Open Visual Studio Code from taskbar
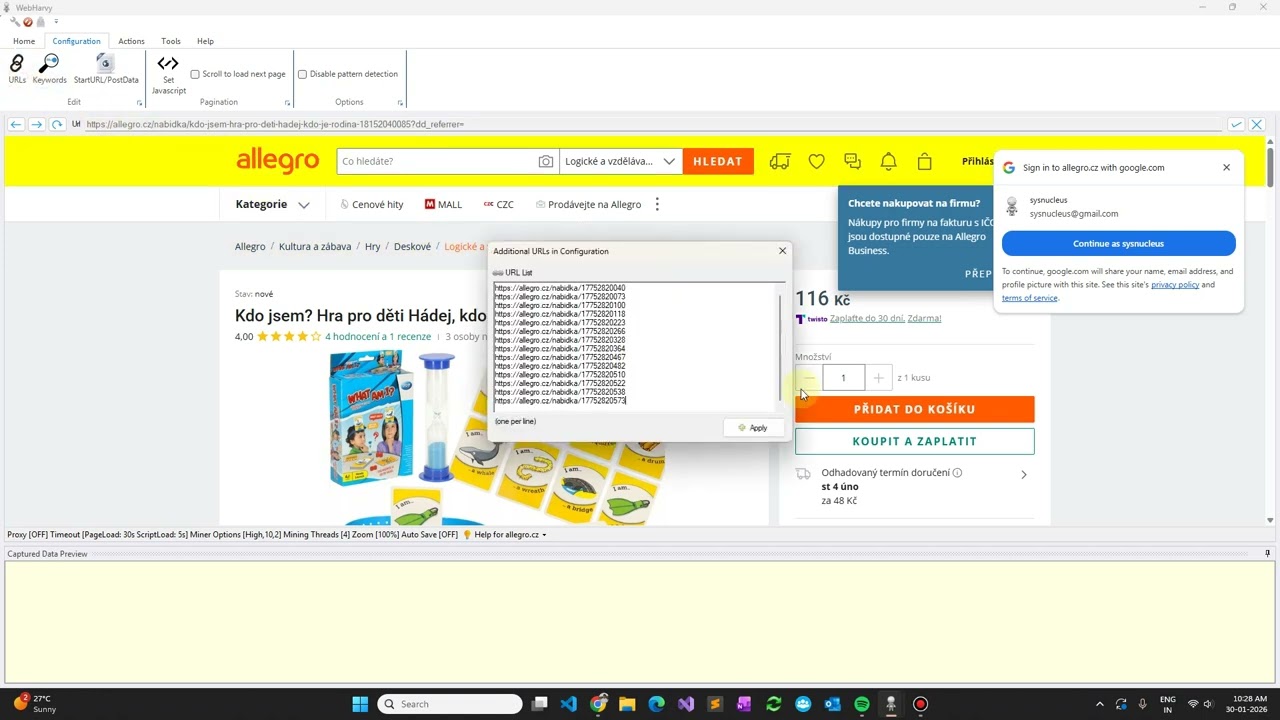This screenshot has width=1280, height=720. pyautogui.click(x=569, y=704)
